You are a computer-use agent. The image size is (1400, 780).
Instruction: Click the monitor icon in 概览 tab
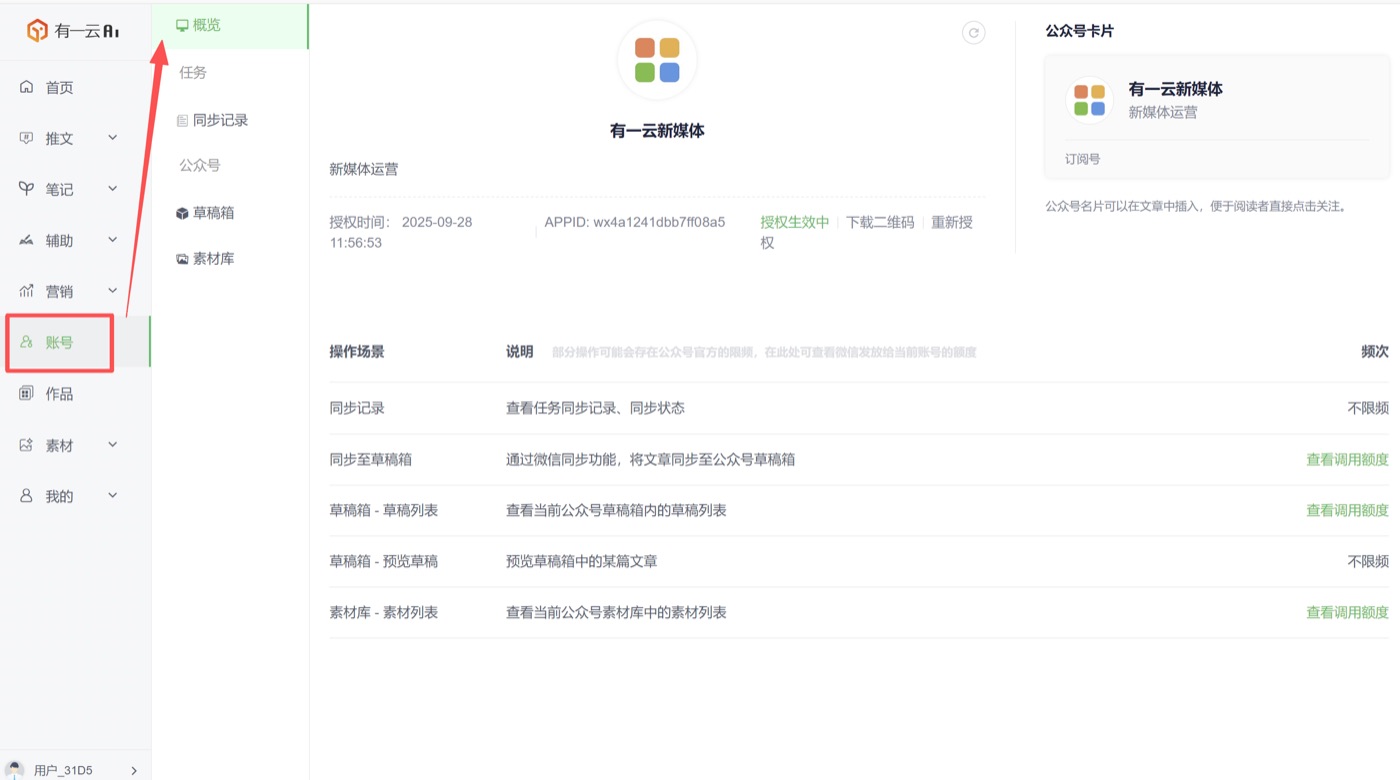[x=182, y=25]
